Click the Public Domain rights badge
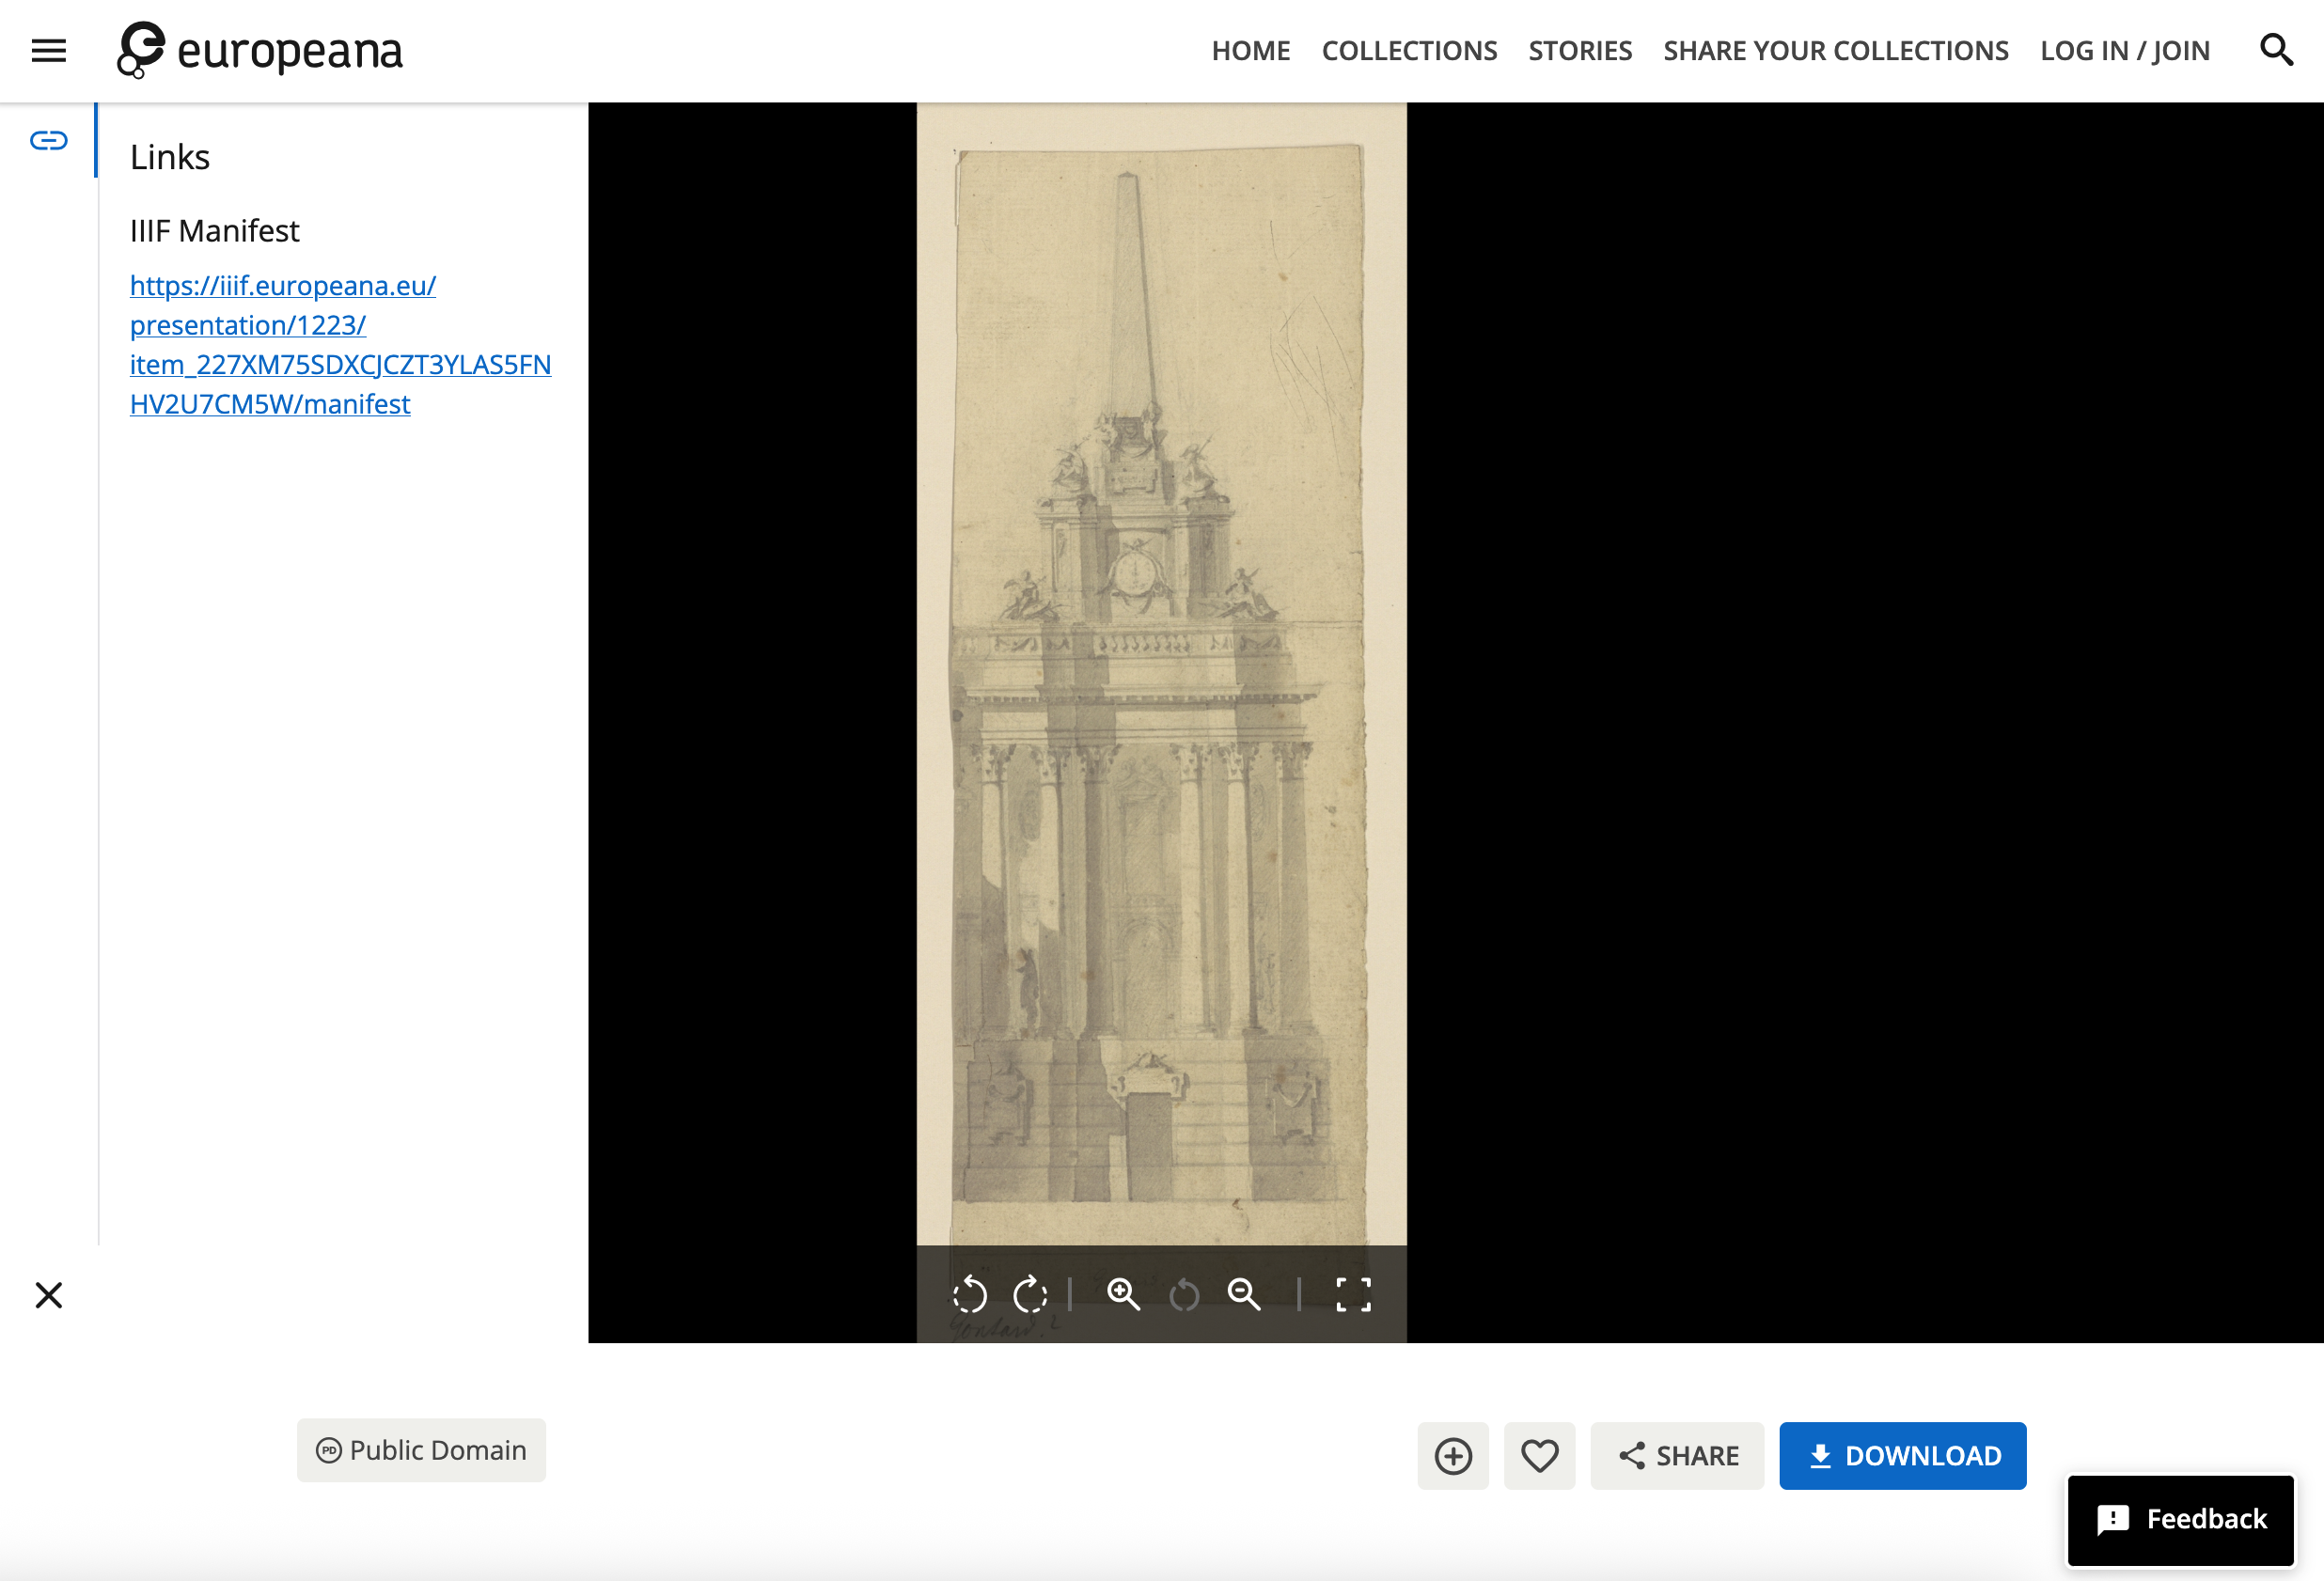The width and height of the screenshot is (2324, 1581). (420, 1451)
